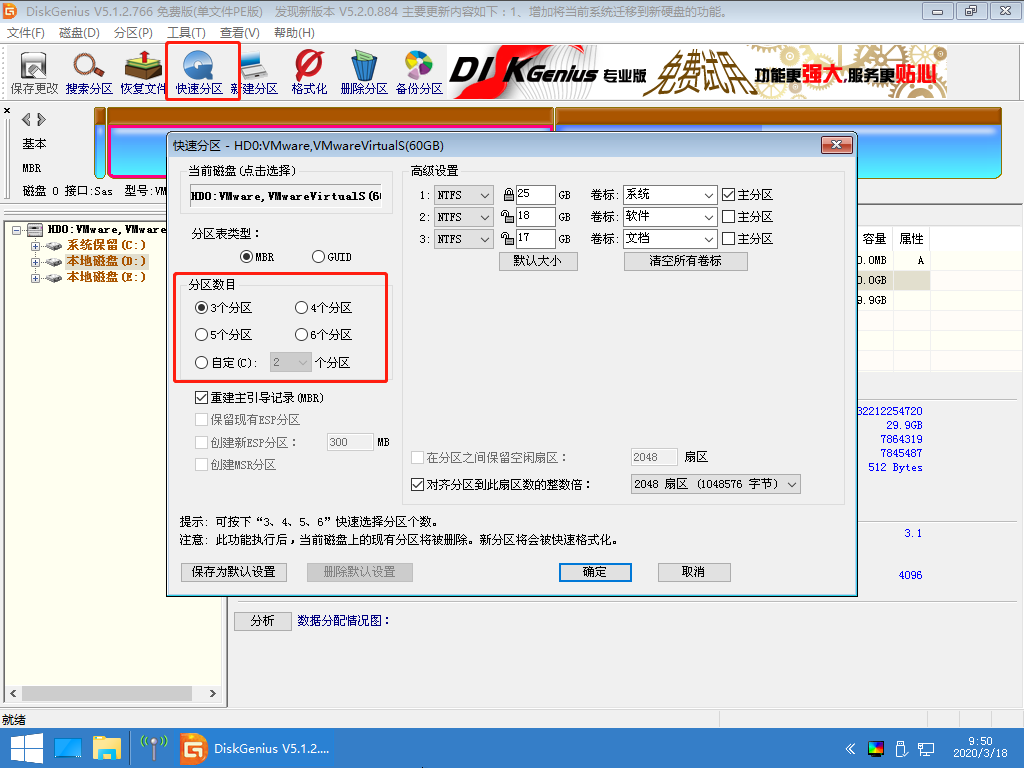Toggle the unlock icon for partition 3 size
1024x768 pixels.
pos(507,238)
